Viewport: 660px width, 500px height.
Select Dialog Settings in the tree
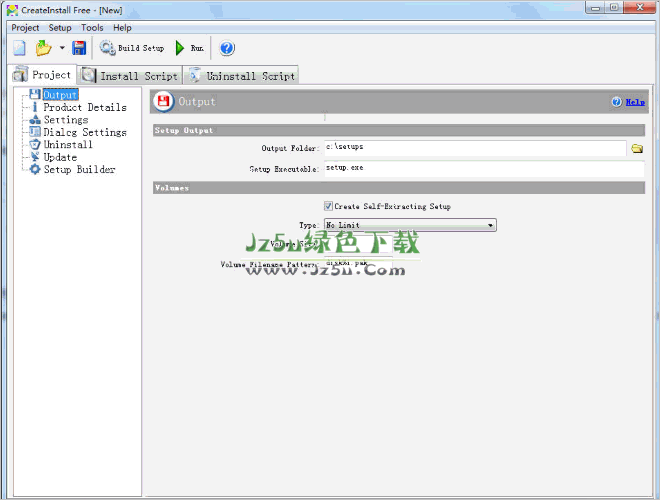(x=85, y=132)
